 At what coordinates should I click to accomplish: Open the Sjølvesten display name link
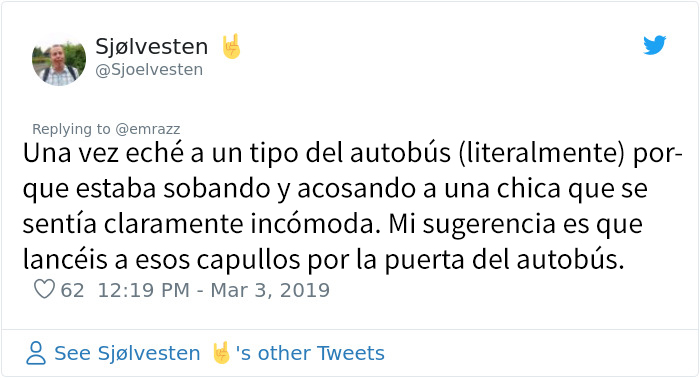(152, 46)
